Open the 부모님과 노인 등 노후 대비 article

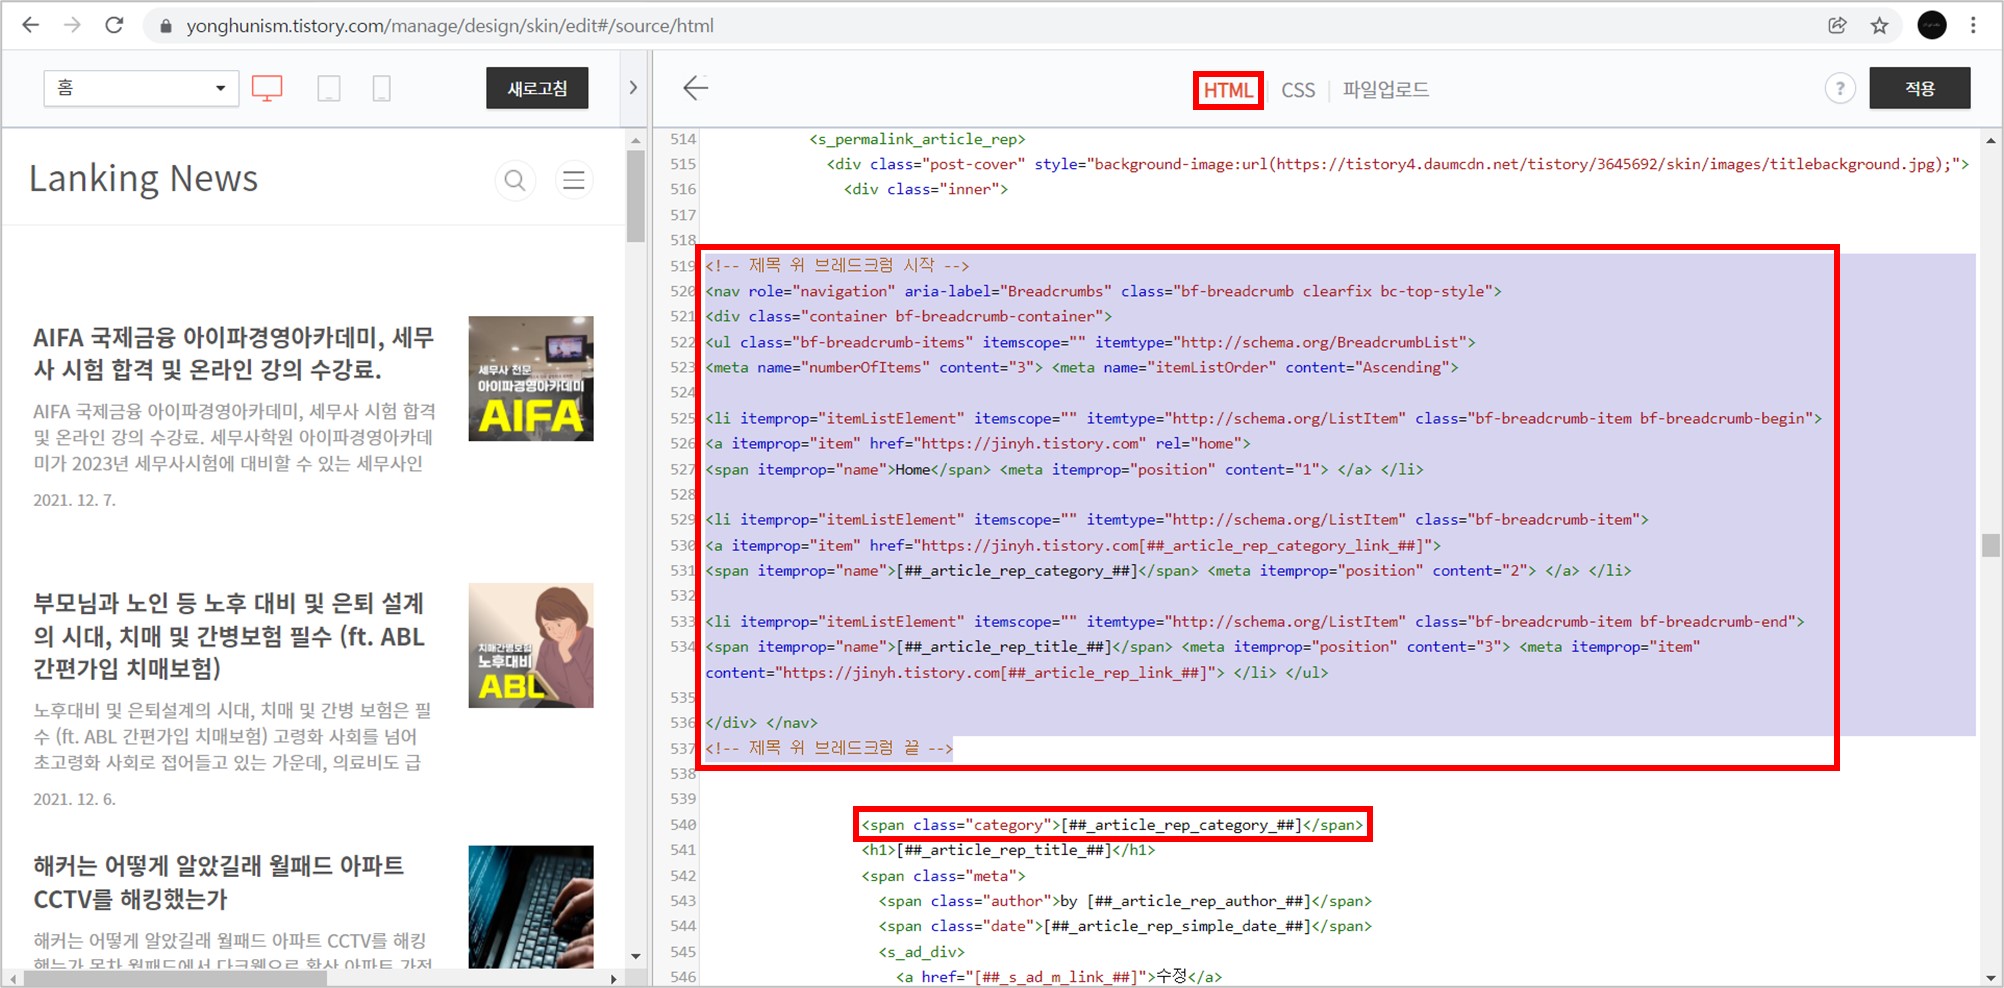(229, 636)
